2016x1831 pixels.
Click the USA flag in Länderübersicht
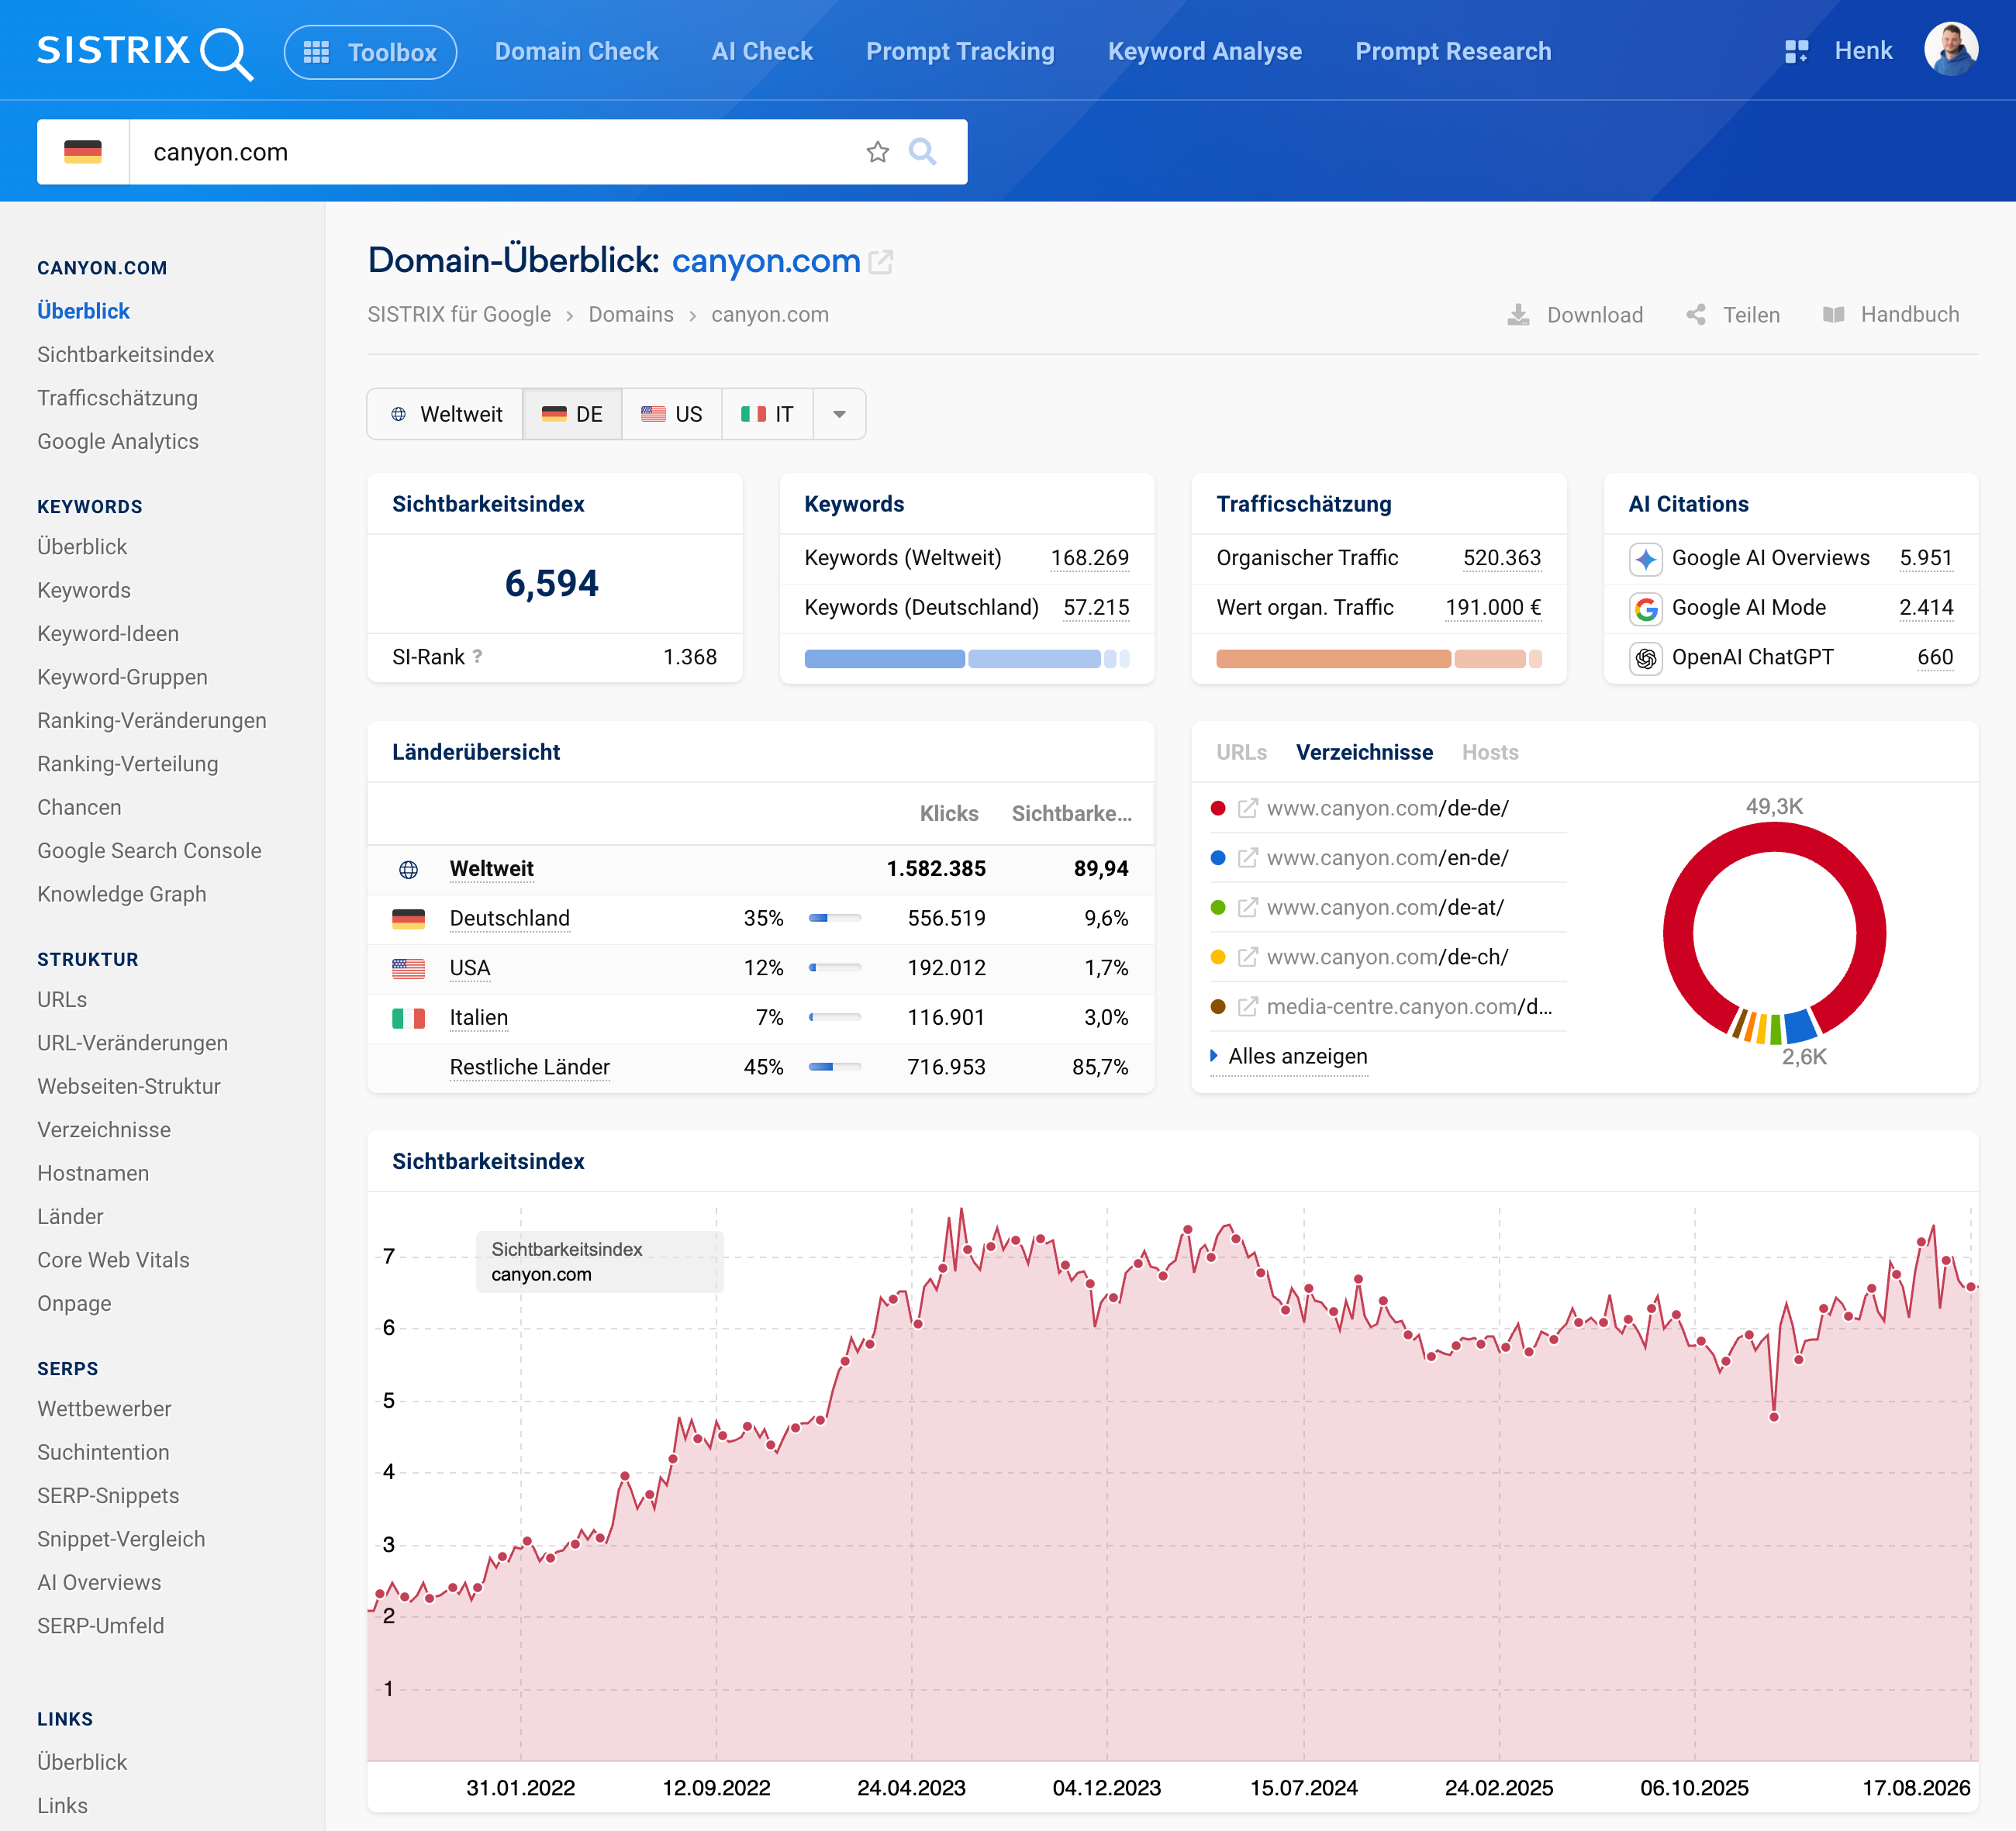coord(408,968)
